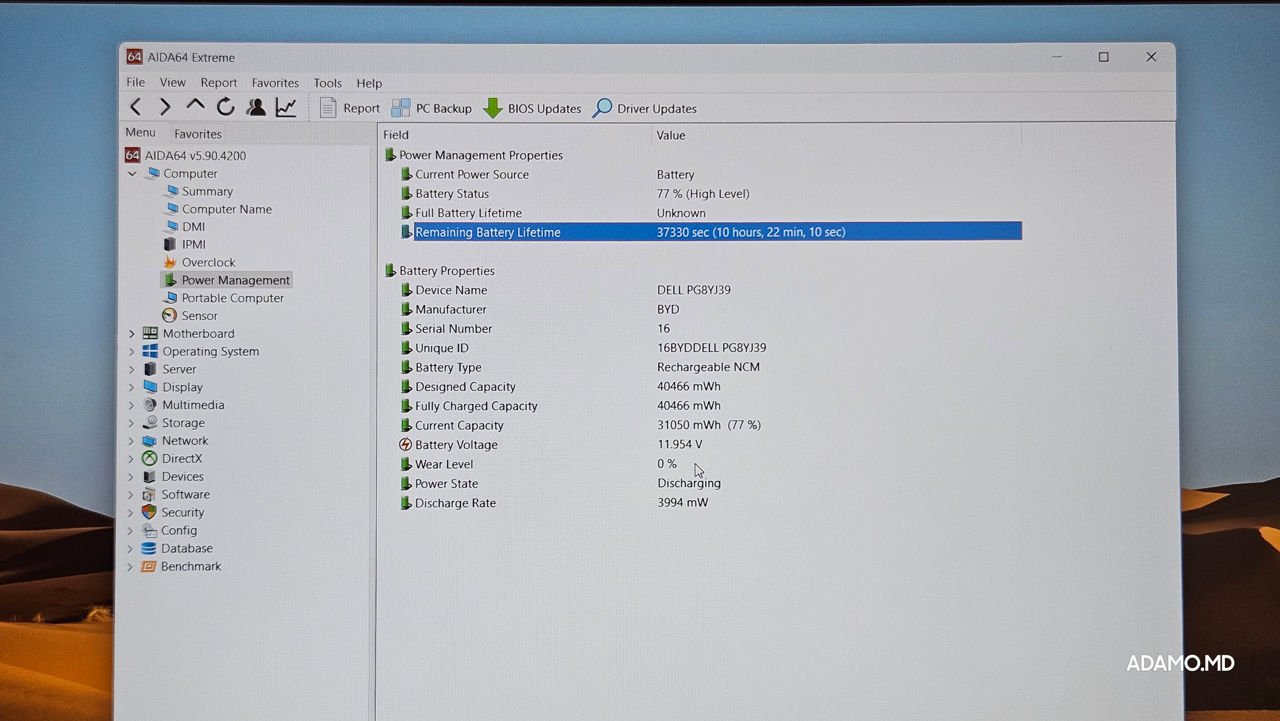1280x721 pixels.
Task: Refresh the page with the Refresh icon
Action: coord(226,107)
